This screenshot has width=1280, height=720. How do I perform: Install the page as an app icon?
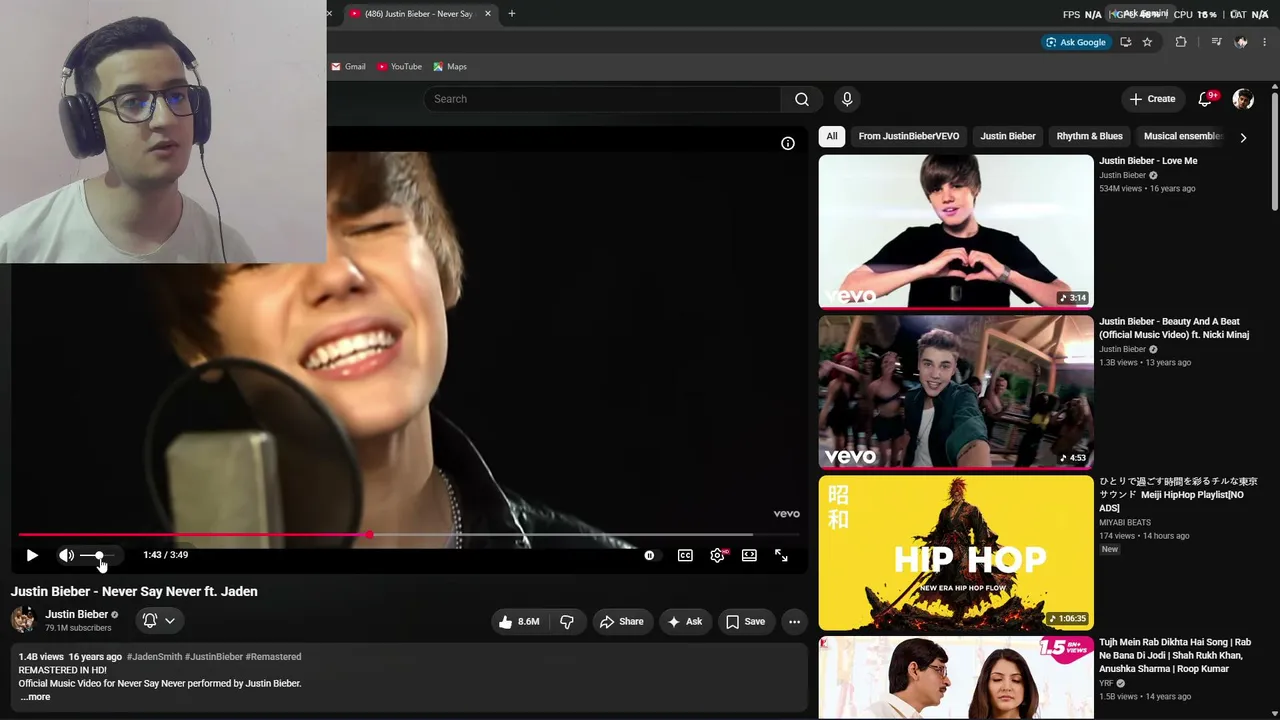[x=1126, y=42]
